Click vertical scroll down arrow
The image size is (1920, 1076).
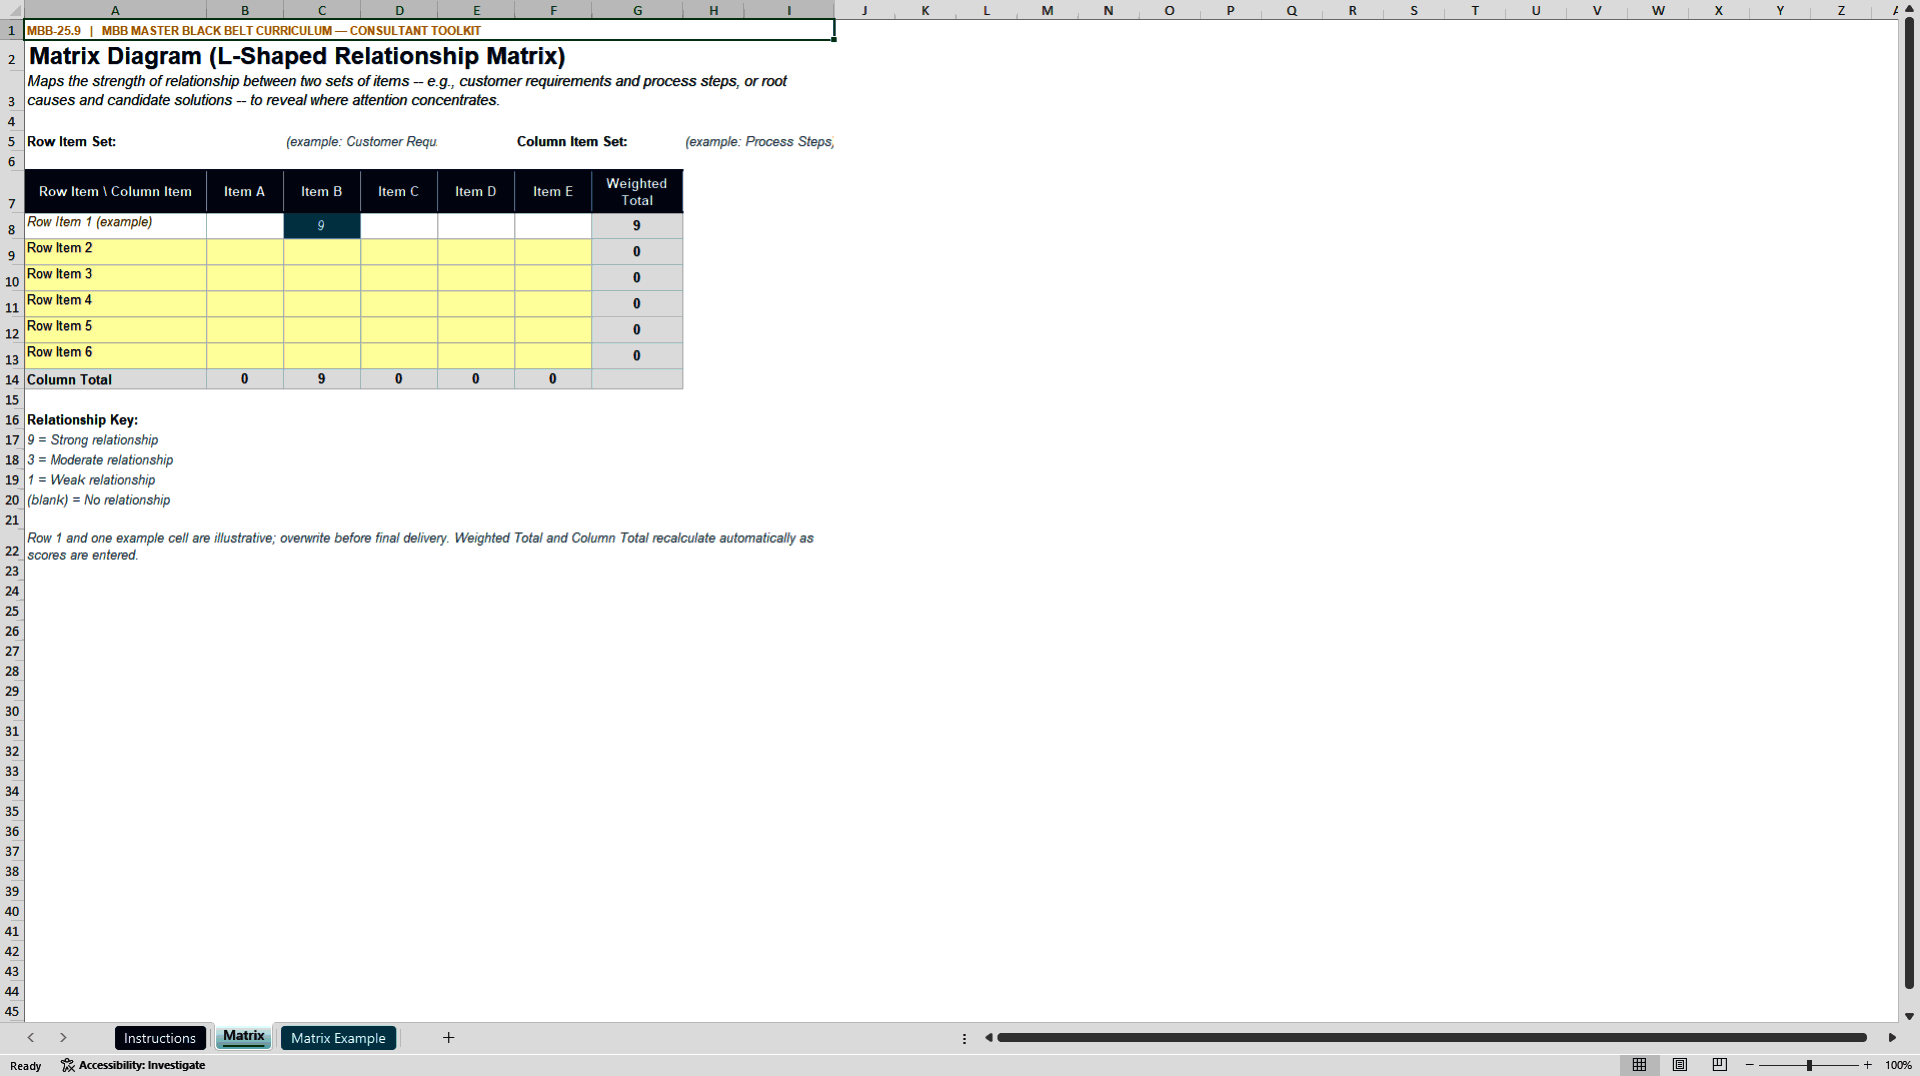[x=1909, y=1016]
